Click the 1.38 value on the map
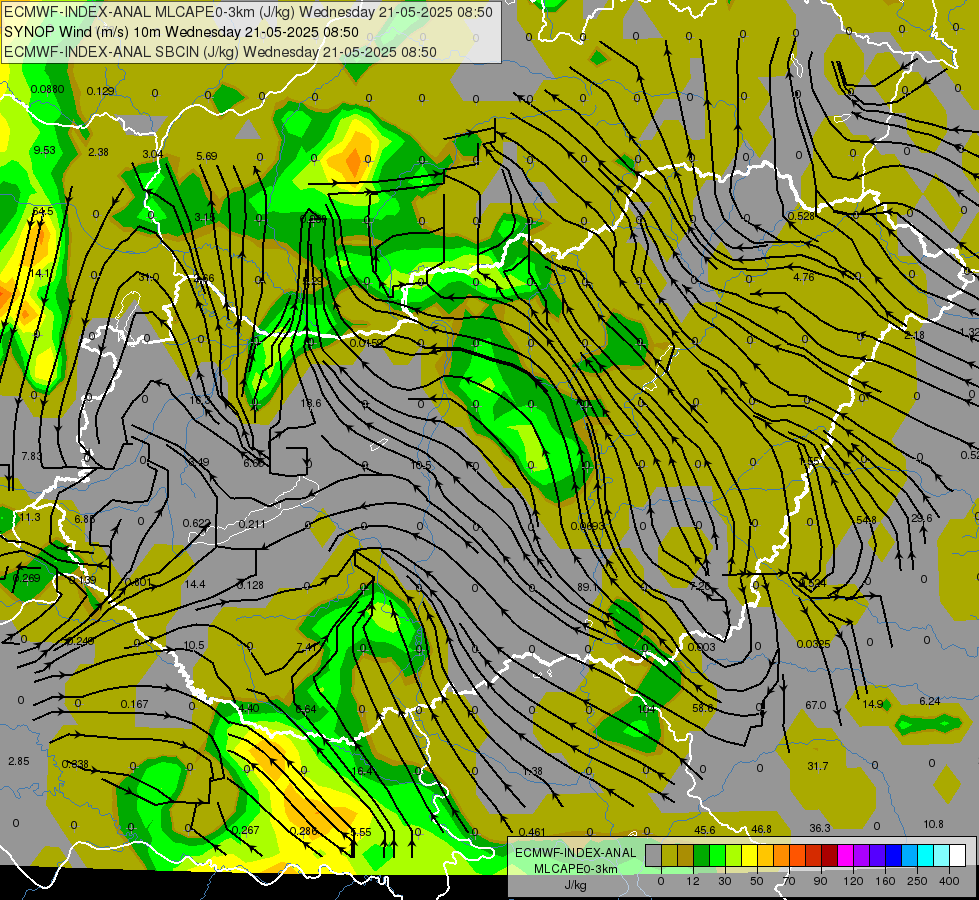 pos(533,771)
